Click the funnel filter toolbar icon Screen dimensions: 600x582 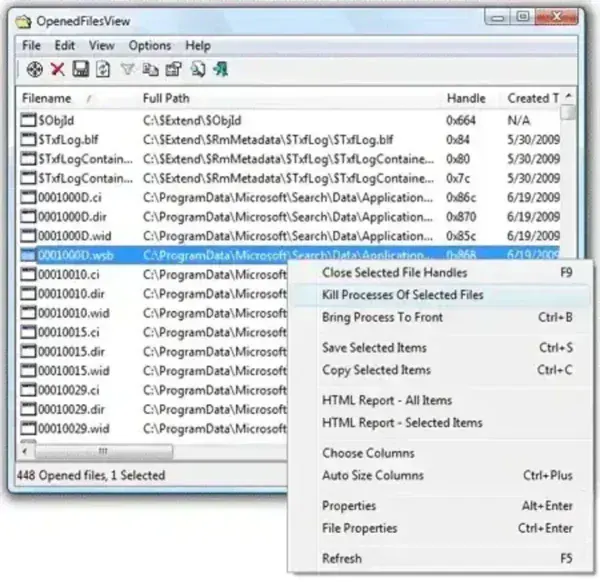click(x=127, y=69)
